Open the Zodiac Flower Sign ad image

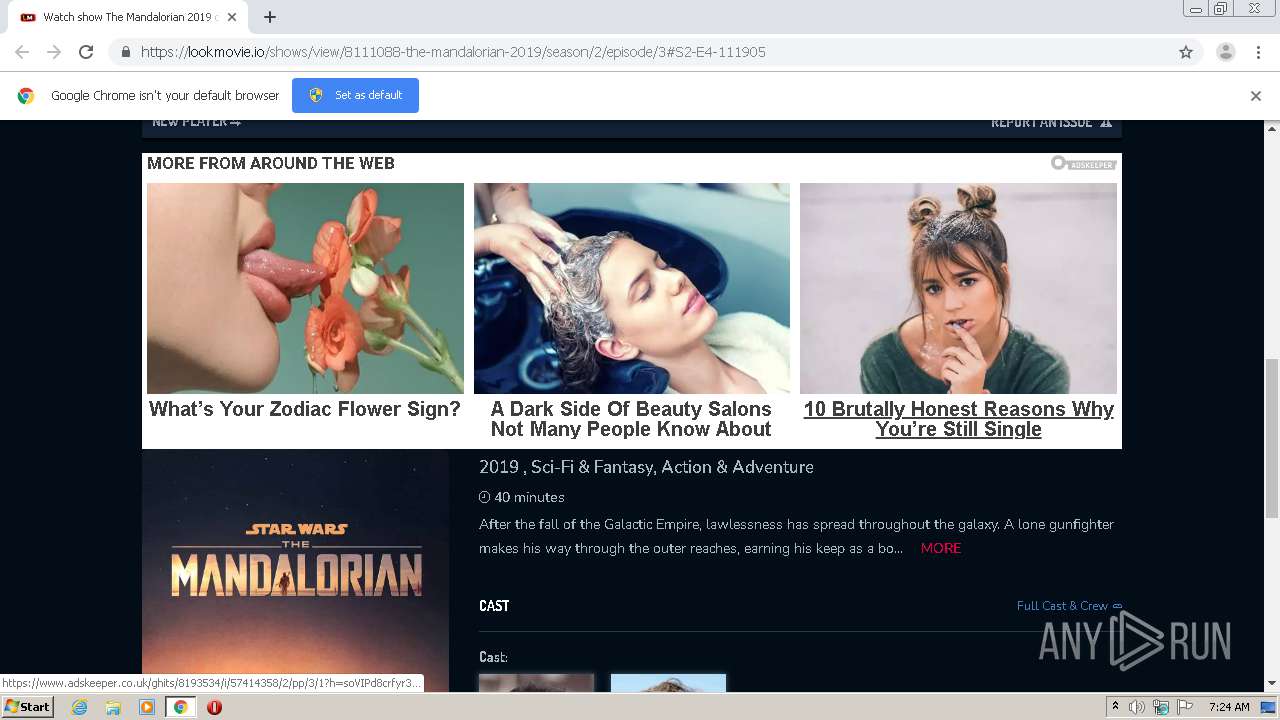[305, 288]
